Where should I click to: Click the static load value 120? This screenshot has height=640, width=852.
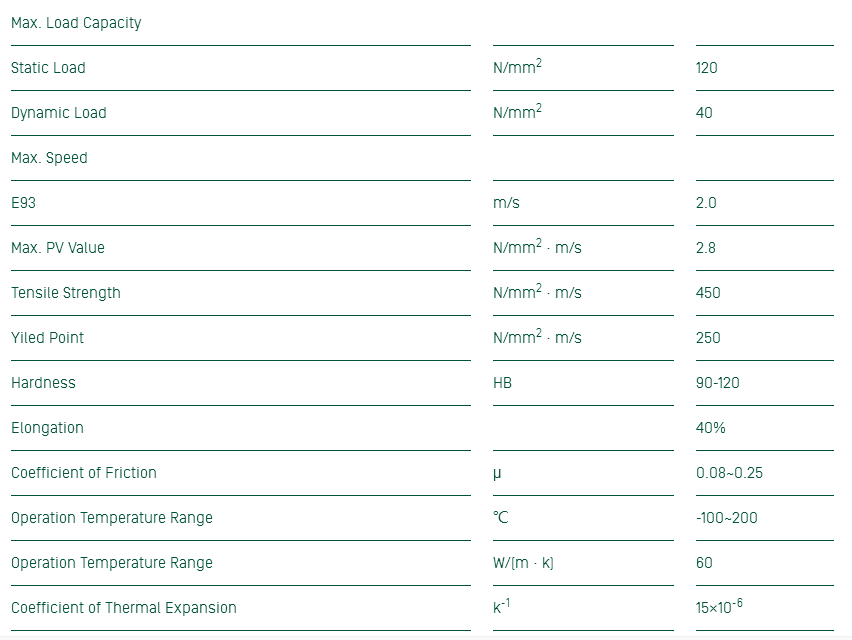pyautogui.click(x=707, y=68)
